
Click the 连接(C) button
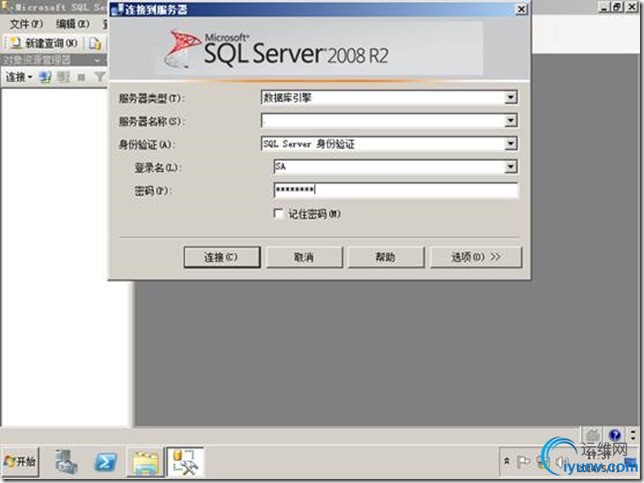tap(222, 257)
